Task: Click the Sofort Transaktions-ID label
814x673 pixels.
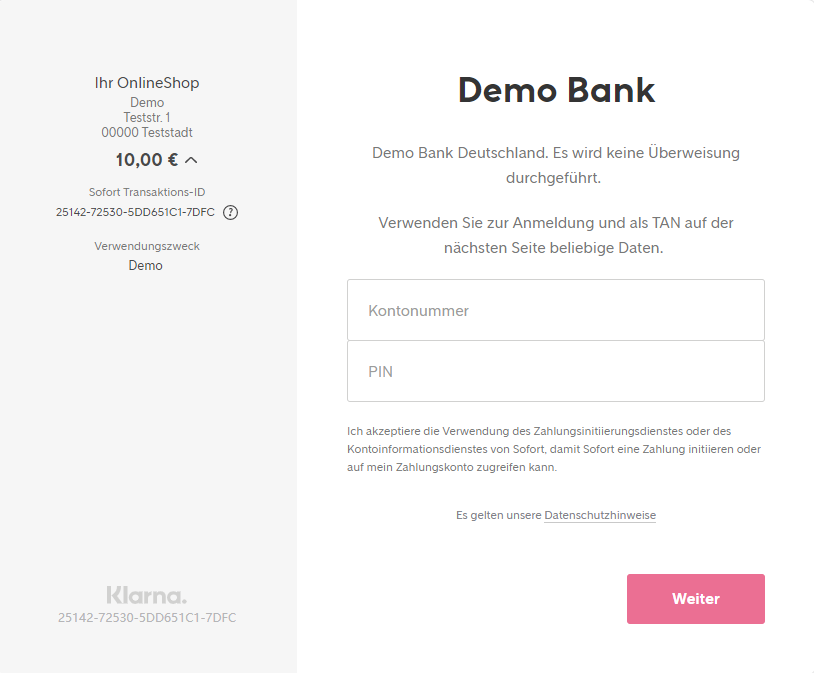Action: pos(147,192)
